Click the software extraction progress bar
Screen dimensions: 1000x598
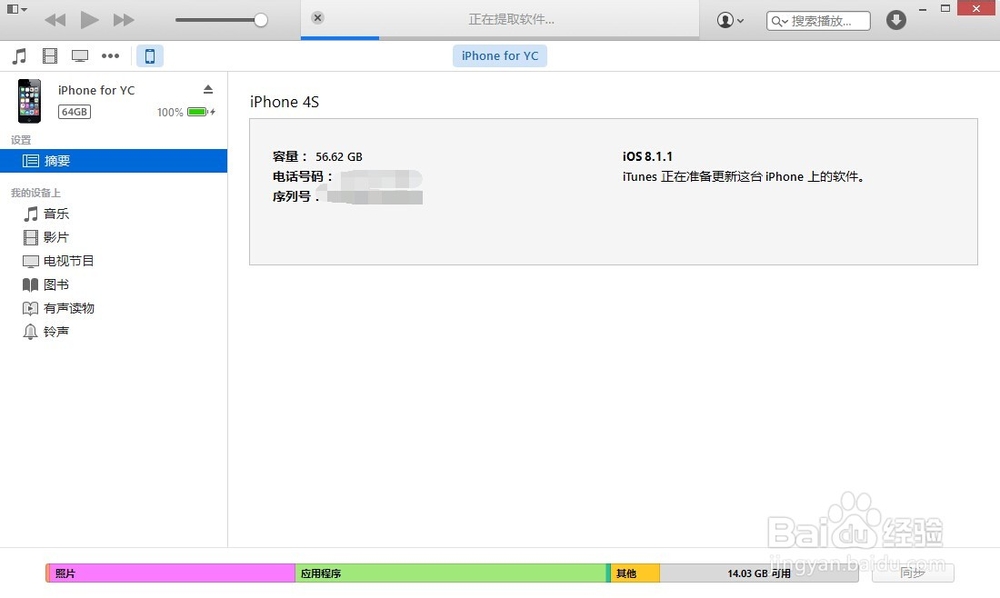tap(500, 38)
